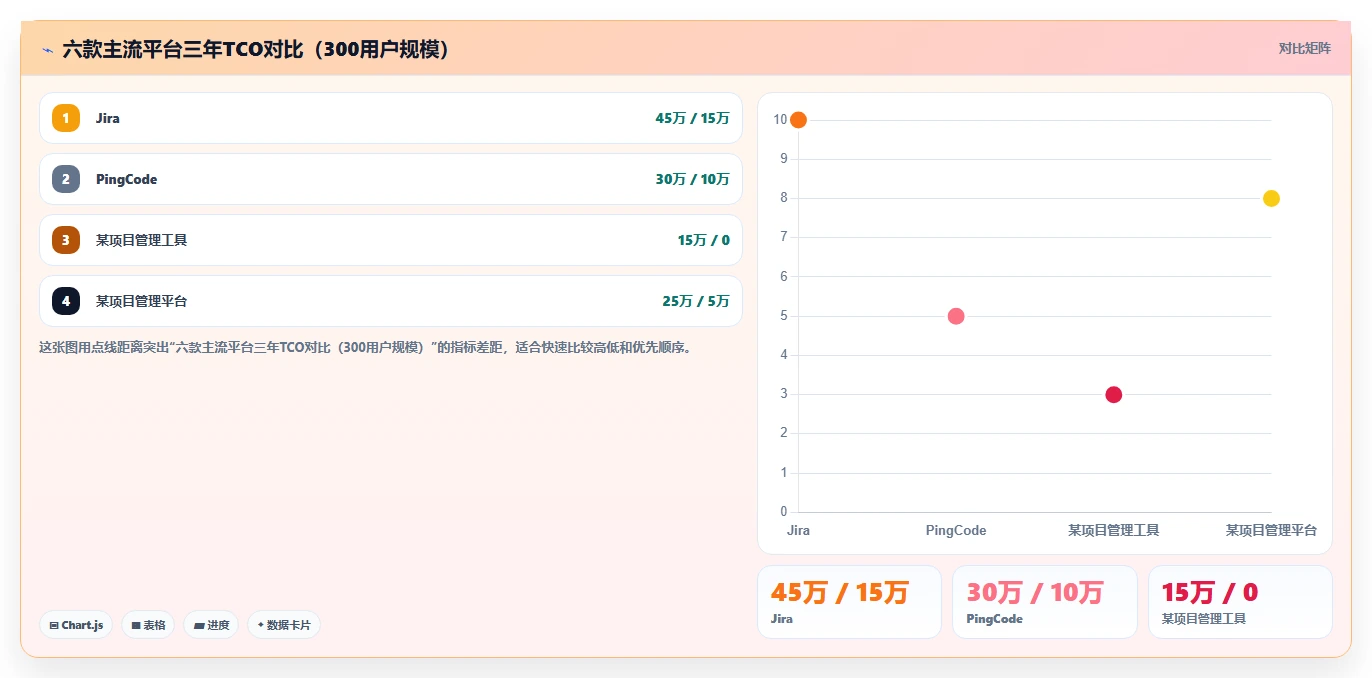
Task: Click the pink PingCode data point
Action: (x=956, y=316)
